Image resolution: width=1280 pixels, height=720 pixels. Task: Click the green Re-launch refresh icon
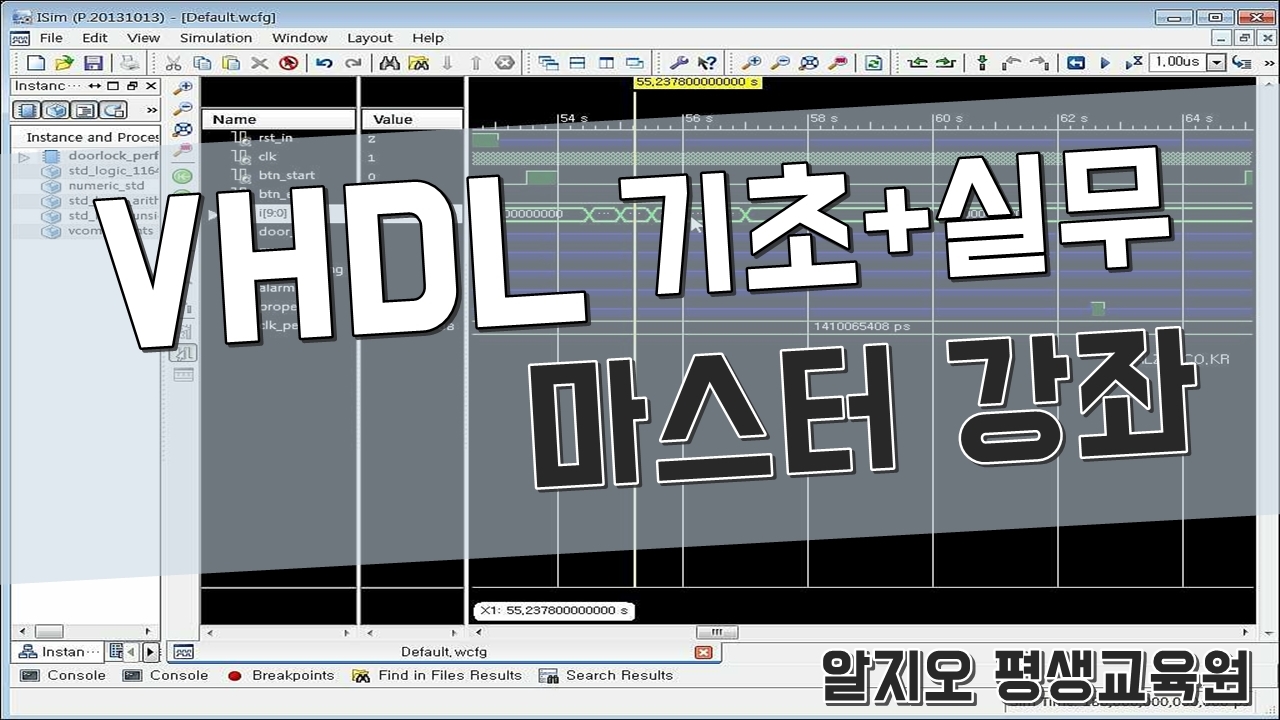(x=874, y=62)
